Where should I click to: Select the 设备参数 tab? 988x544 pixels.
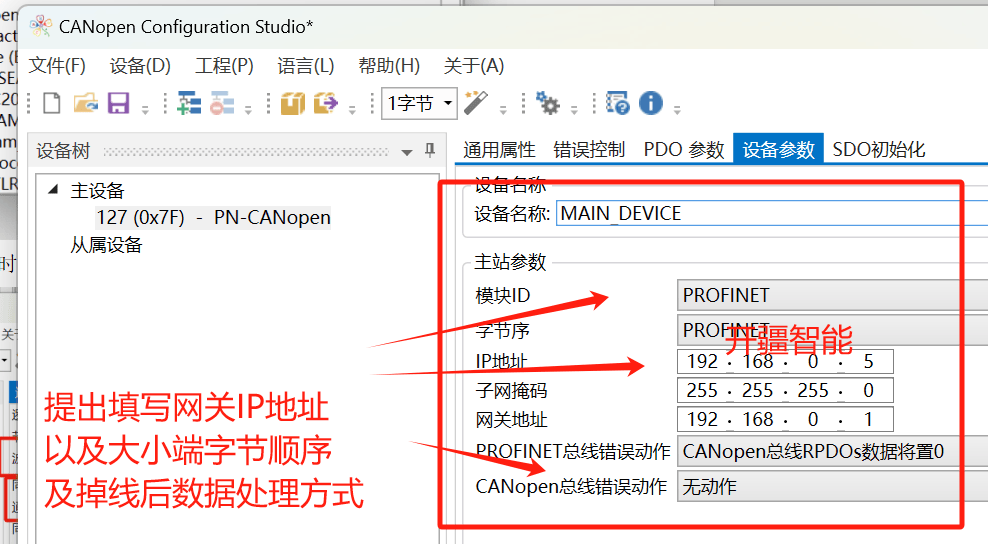click(778, 149)
